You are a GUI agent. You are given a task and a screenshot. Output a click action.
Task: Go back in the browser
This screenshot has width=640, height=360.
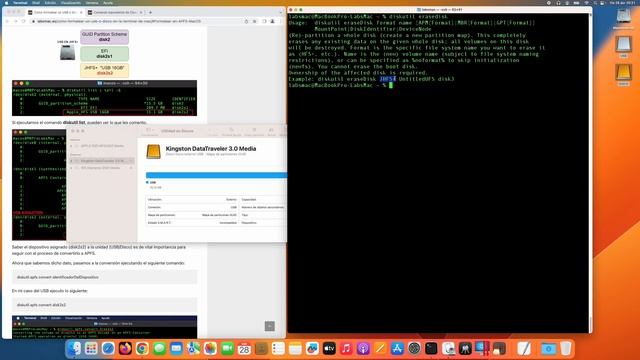[x=7, y=21]
